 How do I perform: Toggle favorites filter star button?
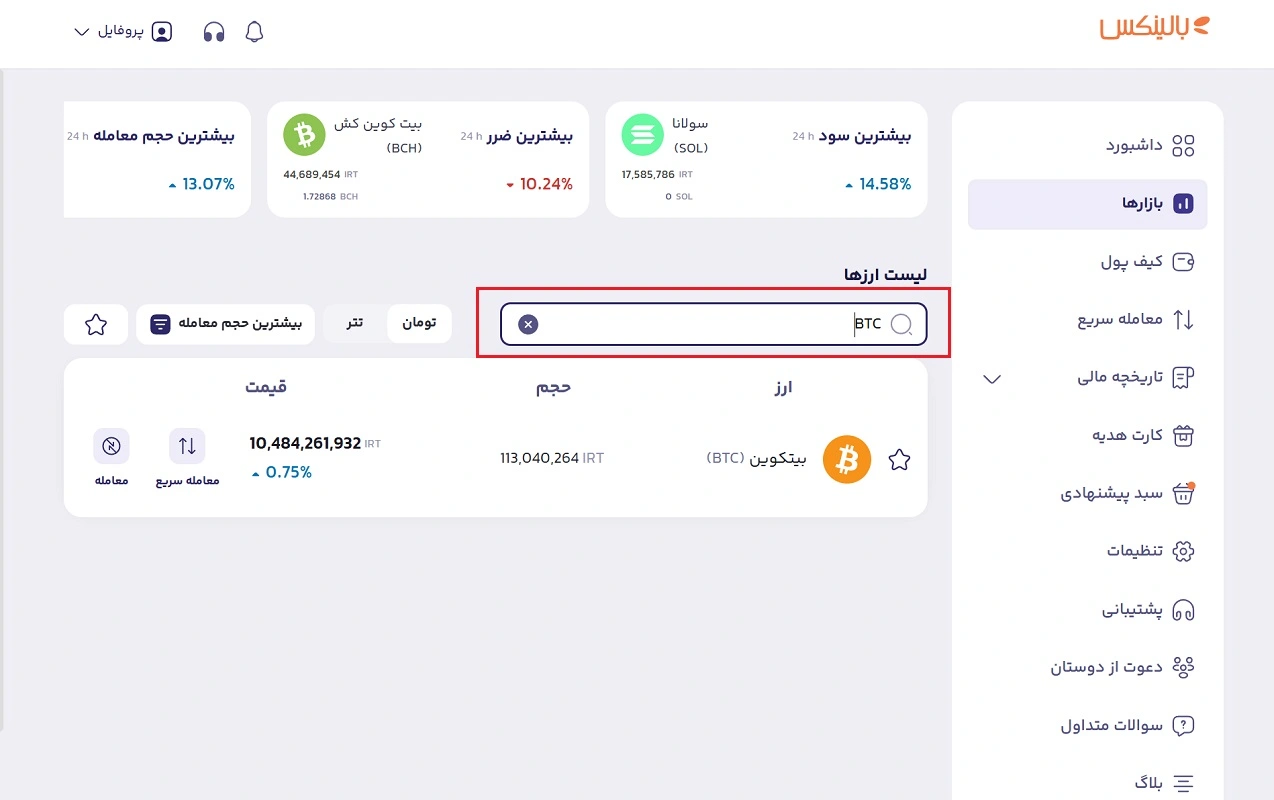pos(96,324)
